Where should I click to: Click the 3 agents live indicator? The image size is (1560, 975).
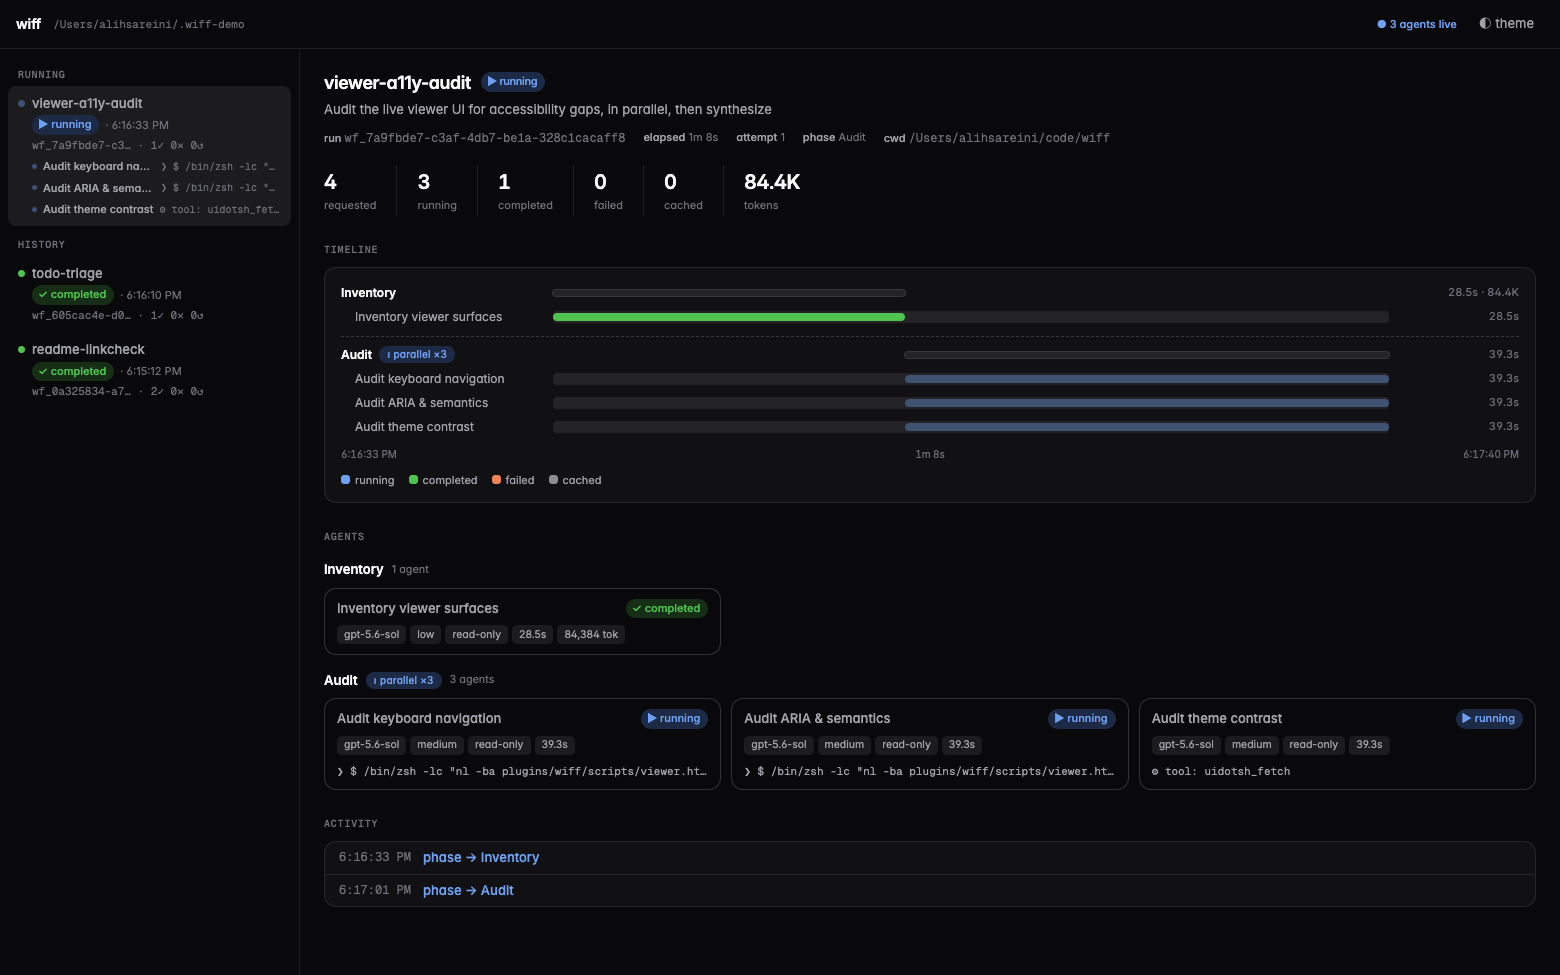pyautogui.click(x=1417, y=24)
